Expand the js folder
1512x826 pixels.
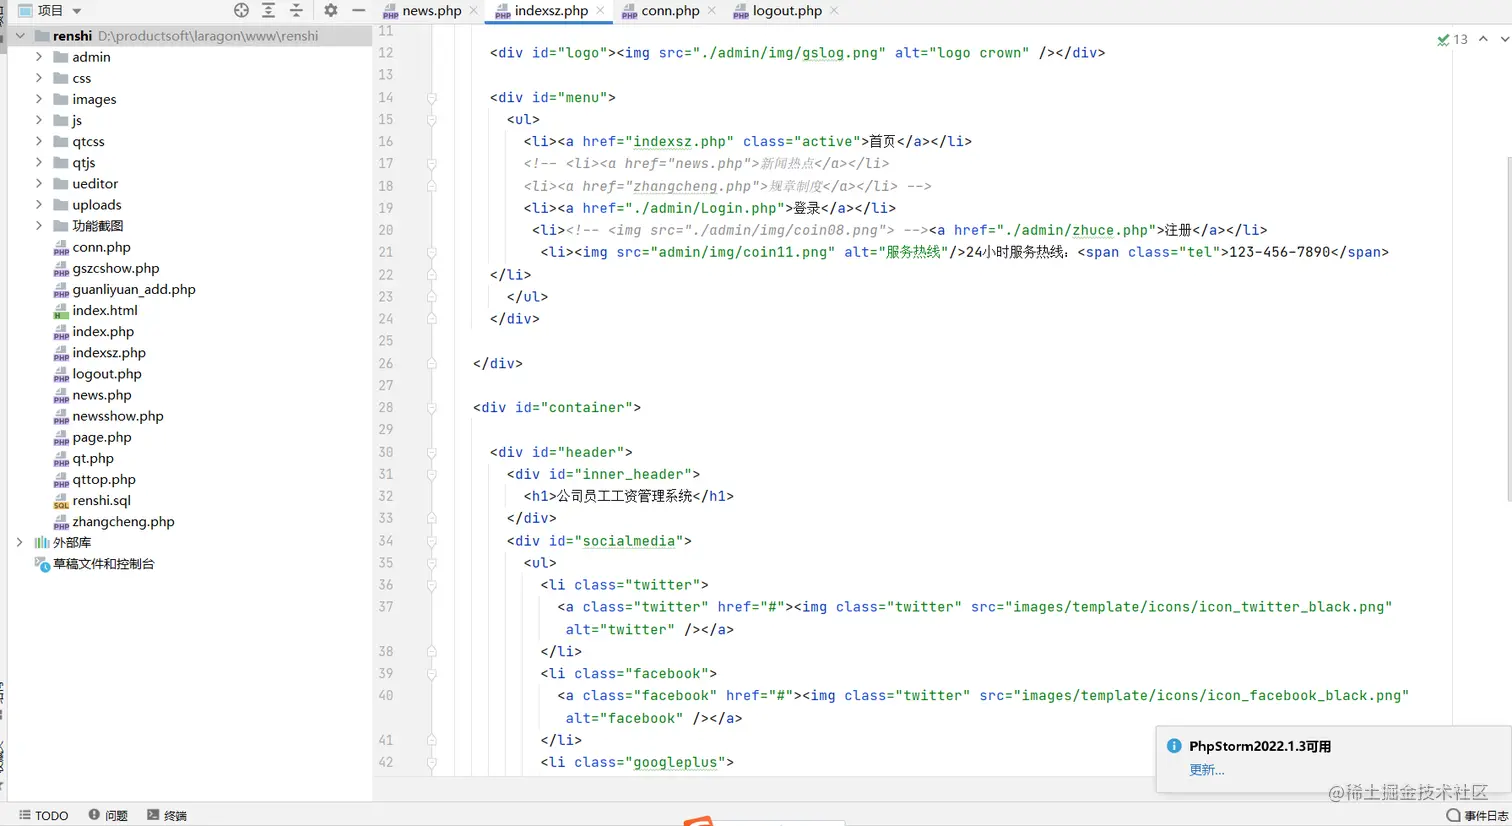click(x=39, y=120)
